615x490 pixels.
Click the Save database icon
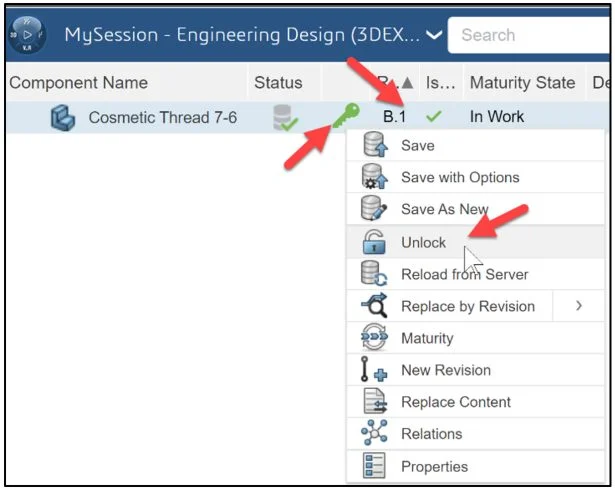tap(375, 145)
